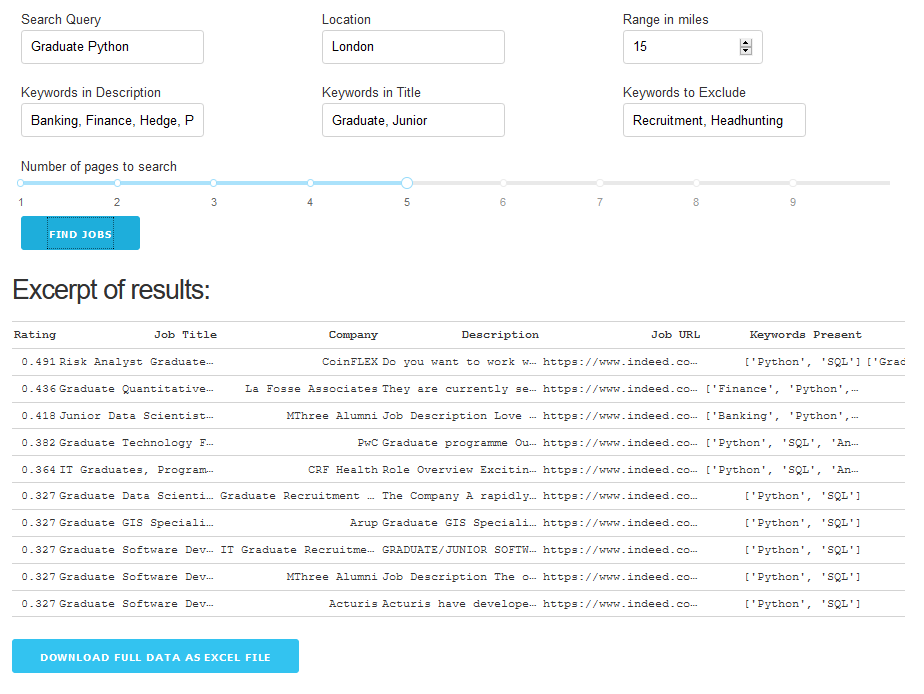
Task: Set pages slider to mark 3
Action: (x=213, y=183)
